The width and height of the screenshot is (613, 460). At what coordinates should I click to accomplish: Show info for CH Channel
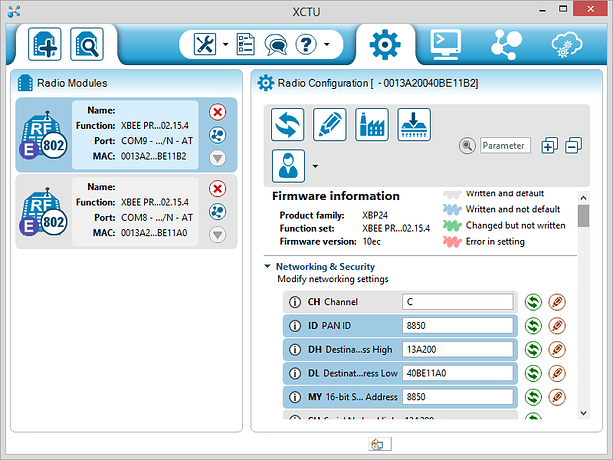click(295, 302)
